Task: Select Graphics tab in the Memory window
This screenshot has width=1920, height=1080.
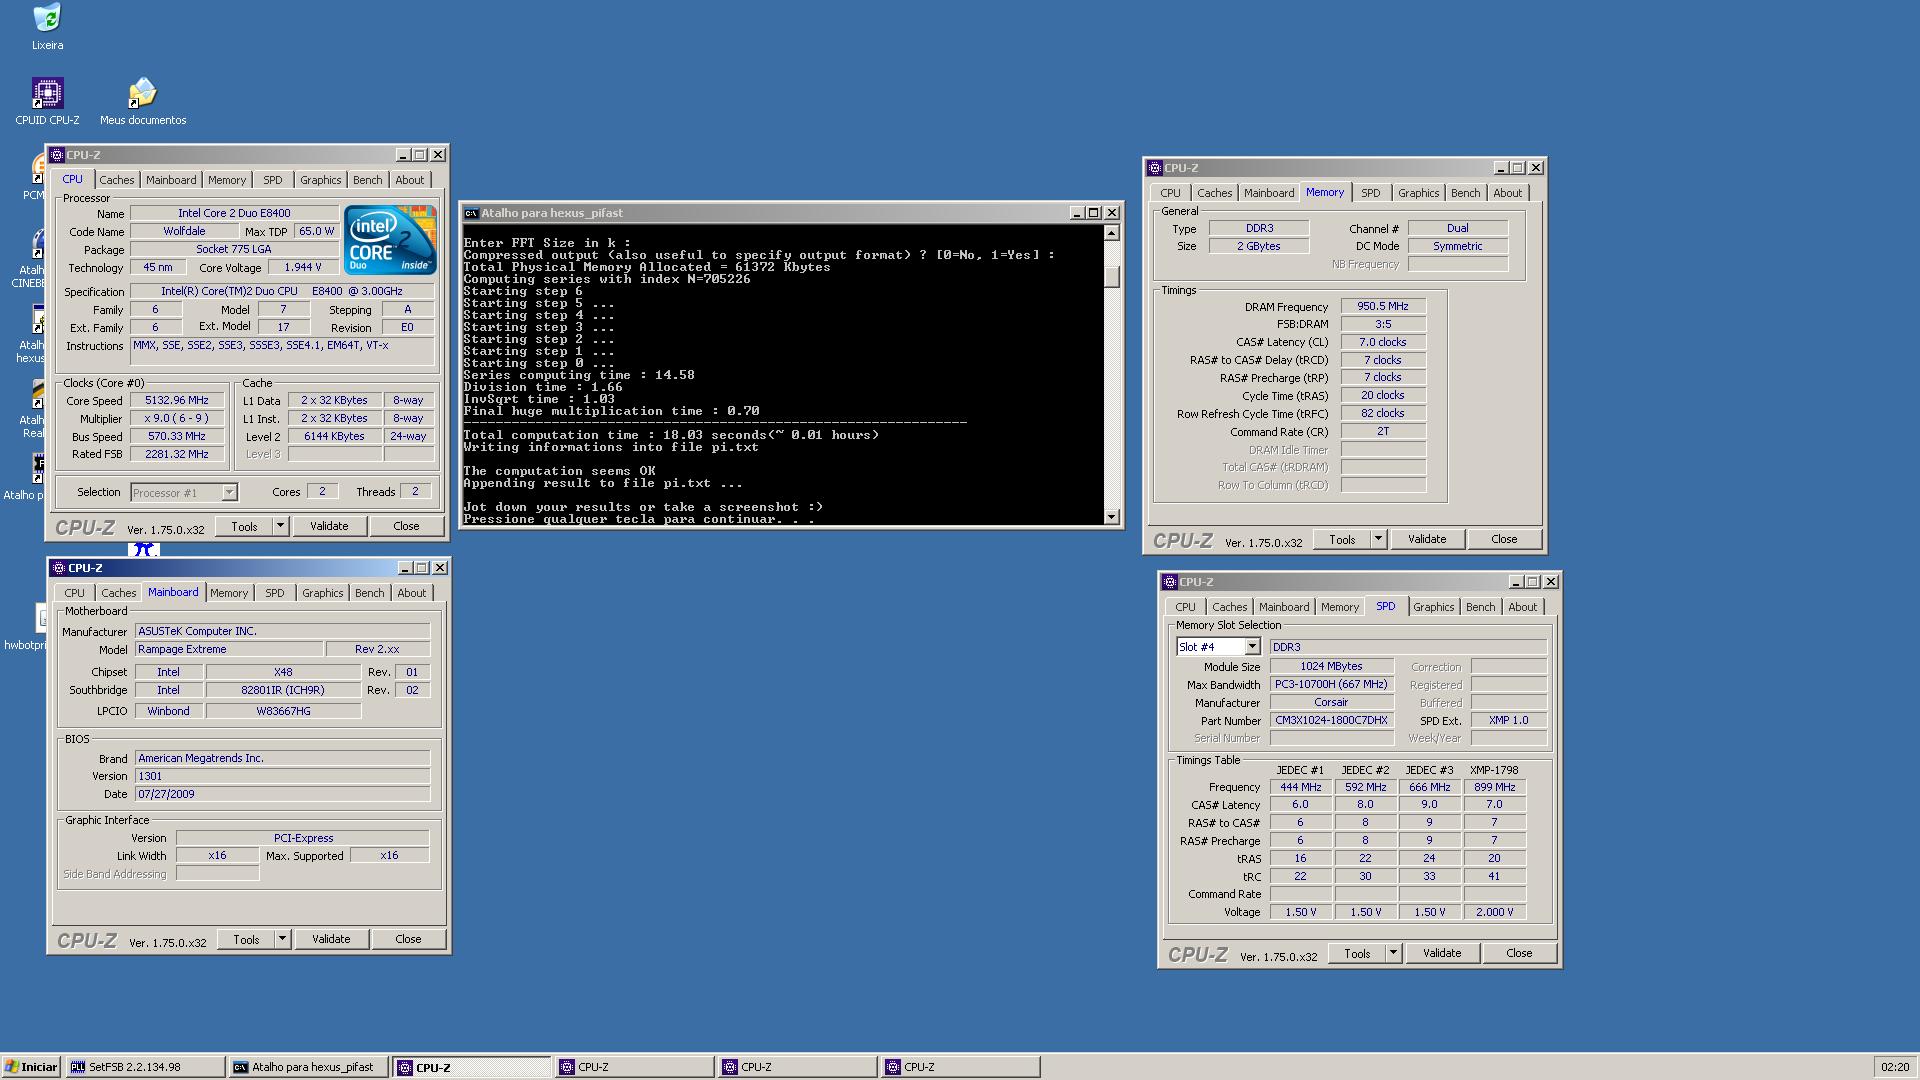Action: coord(1418,193)
